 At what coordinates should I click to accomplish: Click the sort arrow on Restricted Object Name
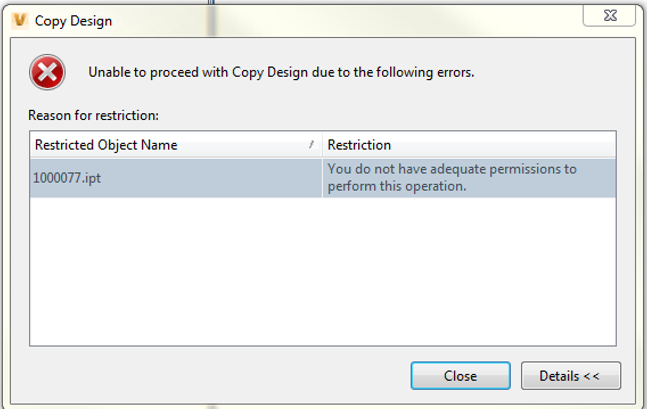(313, 145)
